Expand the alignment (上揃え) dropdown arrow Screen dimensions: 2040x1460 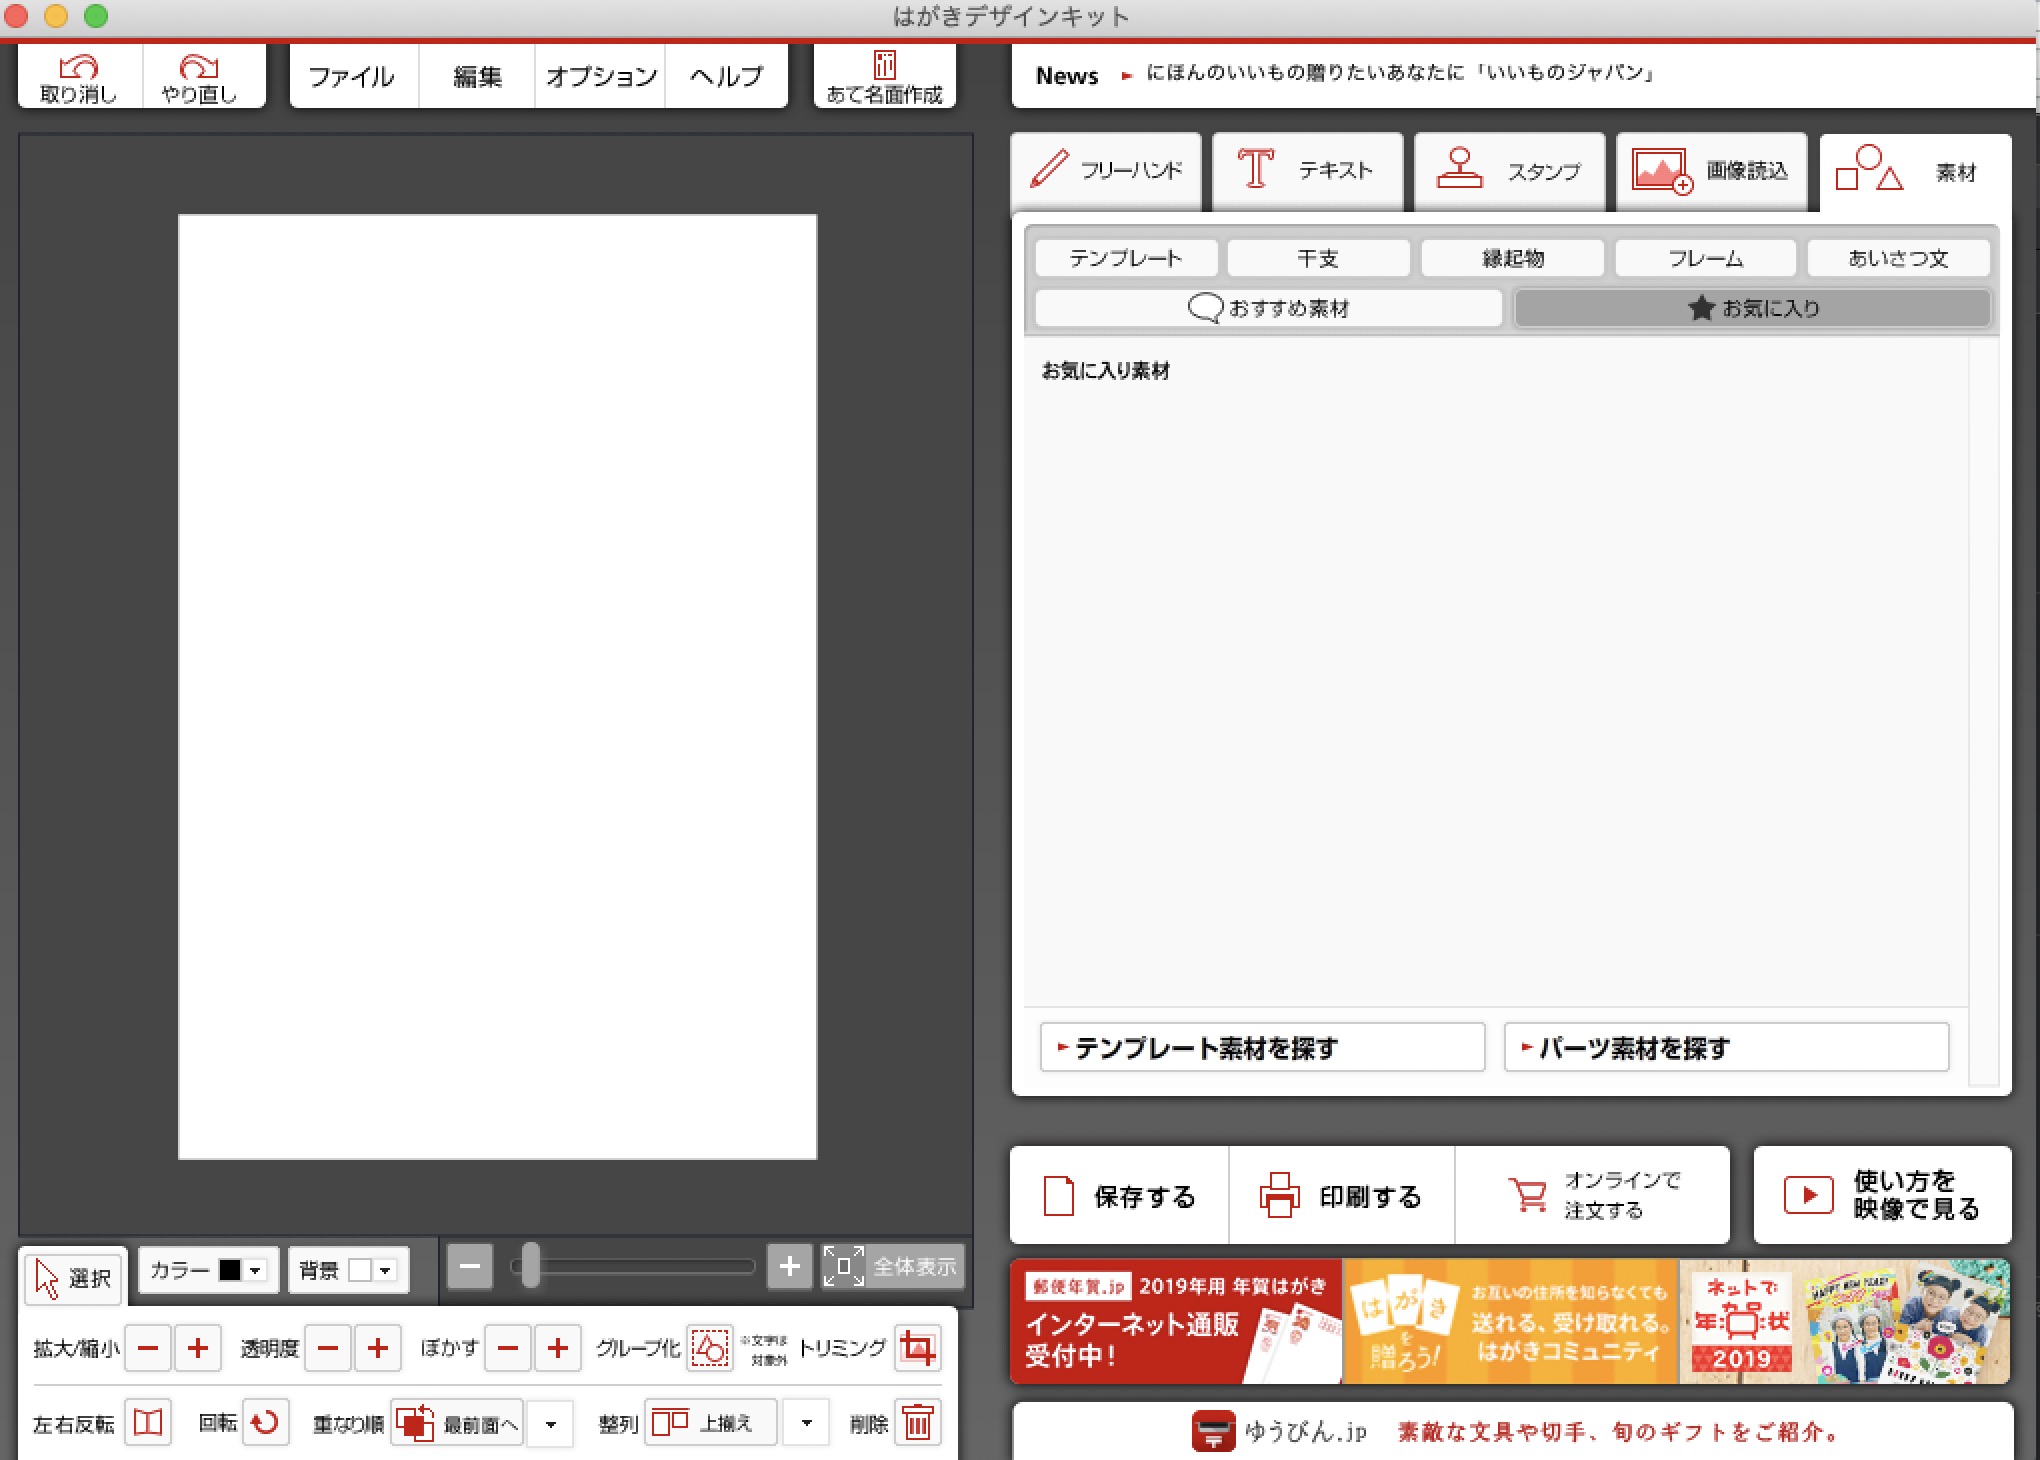click(806, 1422)
